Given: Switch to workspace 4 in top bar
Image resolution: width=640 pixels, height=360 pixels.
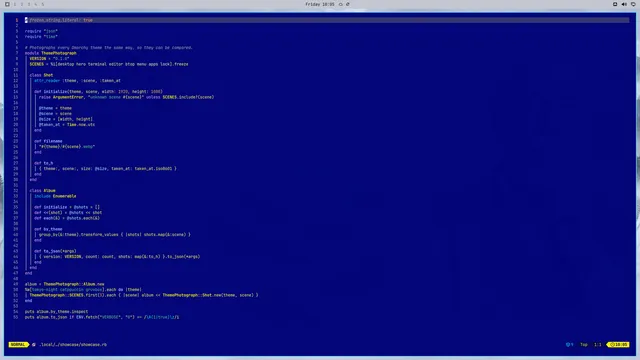Looking at the screenshot, I should [x=36, y=4].
